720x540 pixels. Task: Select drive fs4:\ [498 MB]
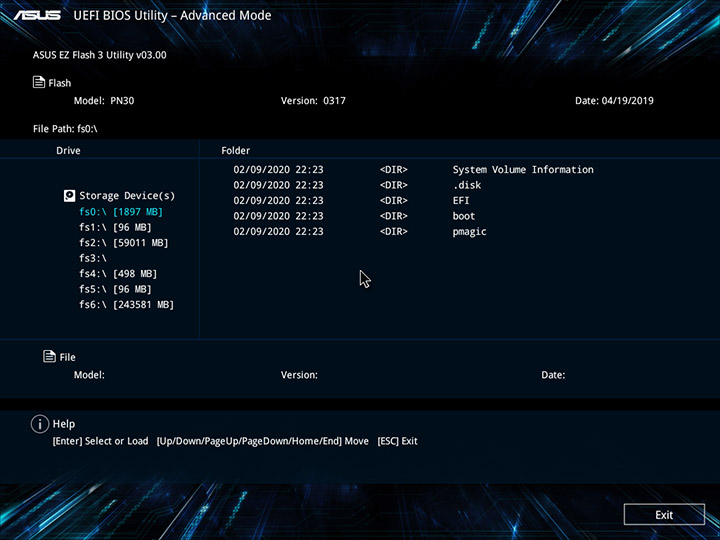118,274
